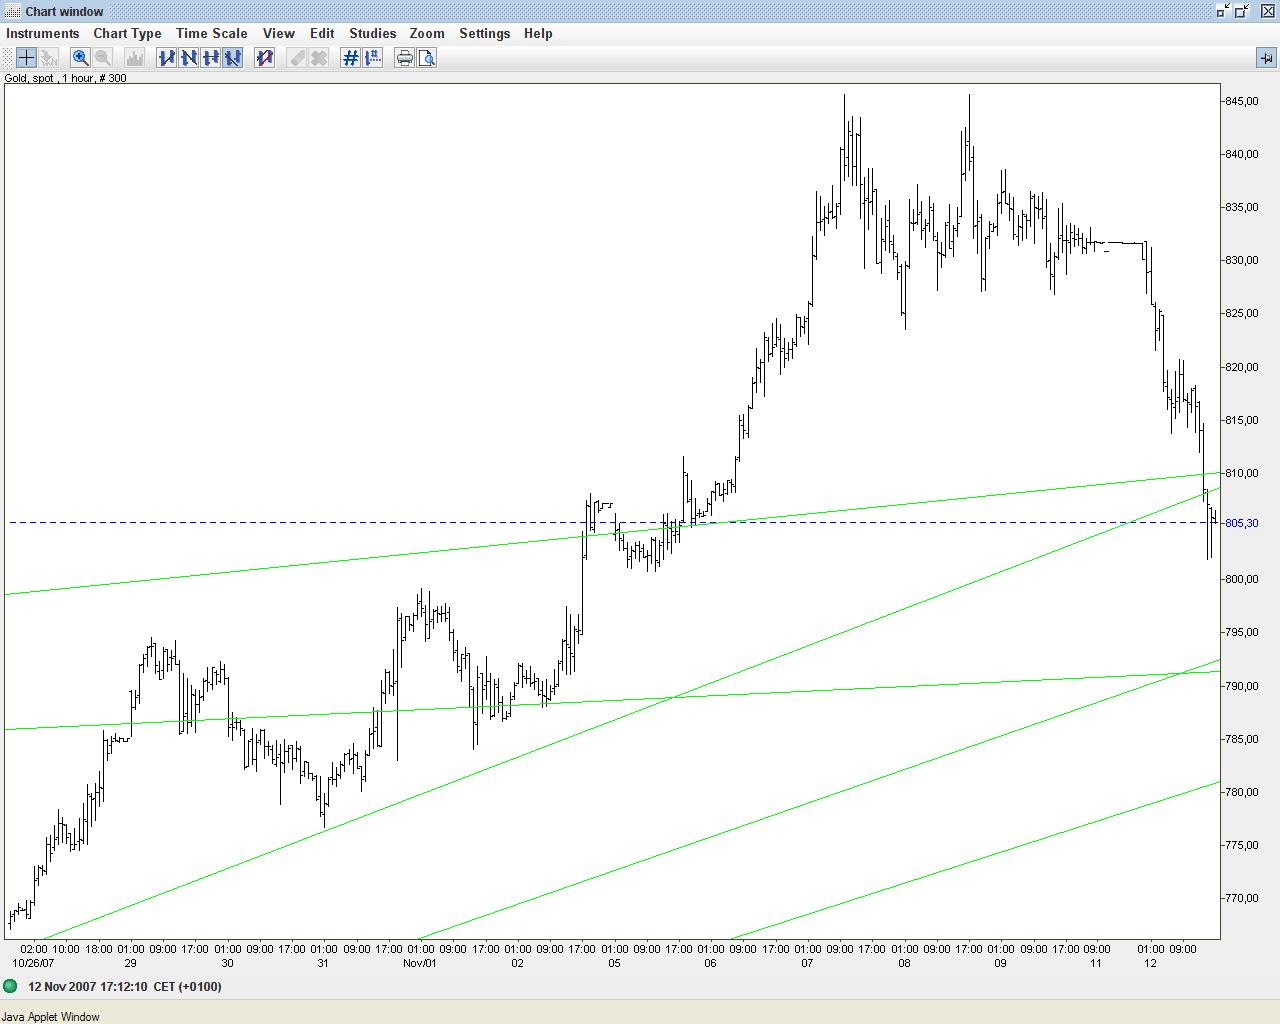The width and height of the screenshot is (1280, 1024).
Task: Click the 770,00 price axis label
Action: (1241, 898)
